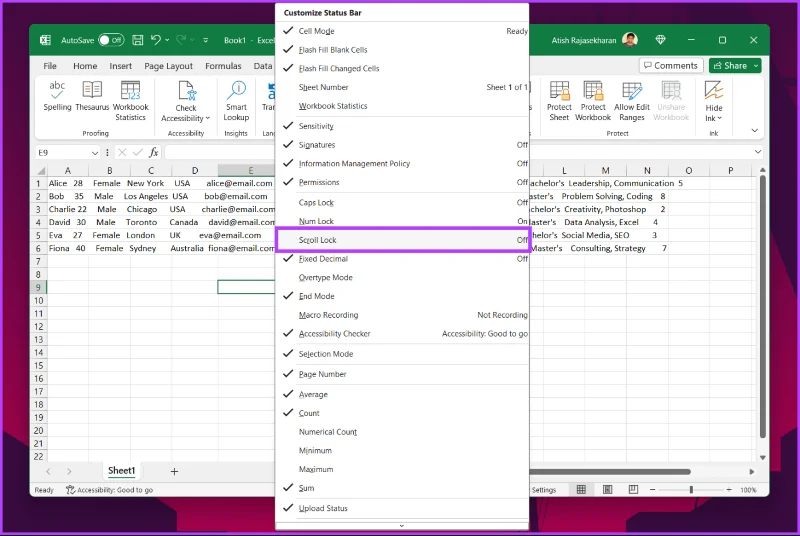800x536 pixels.
Task: Click the diamond premium icon
Action: coord(660,40)
